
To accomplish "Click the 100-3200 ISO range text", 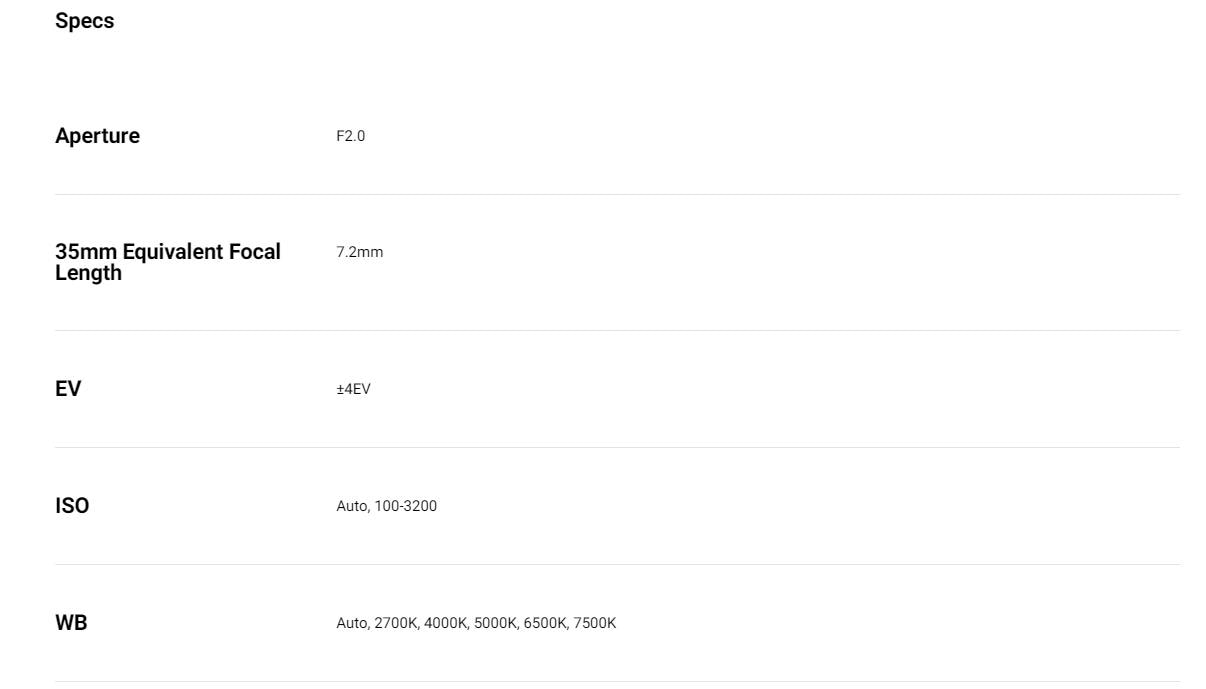I will pyautogui.click(x=406, y=506).
